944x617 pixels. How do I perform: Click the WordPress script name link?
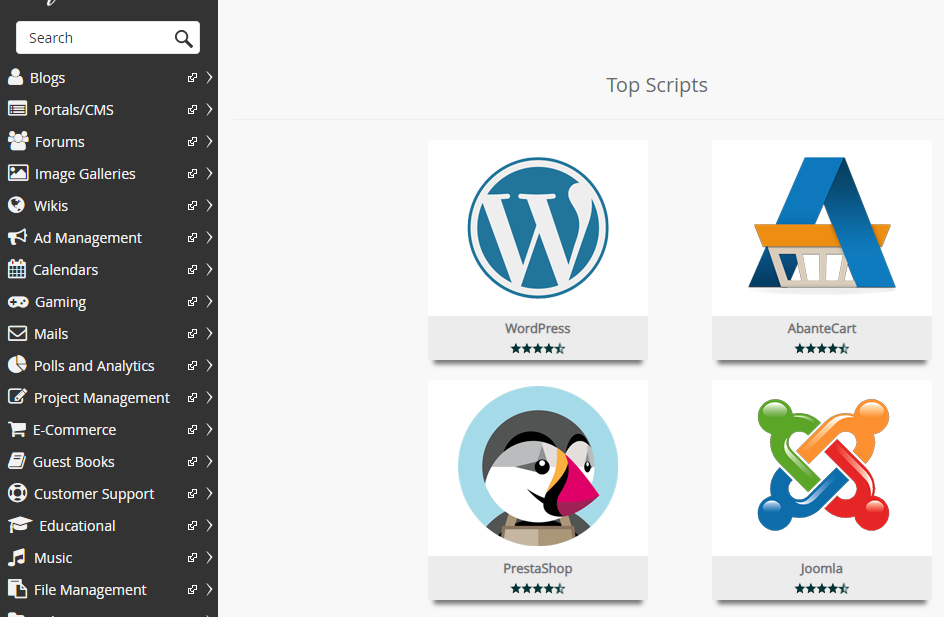pos(537,328)
